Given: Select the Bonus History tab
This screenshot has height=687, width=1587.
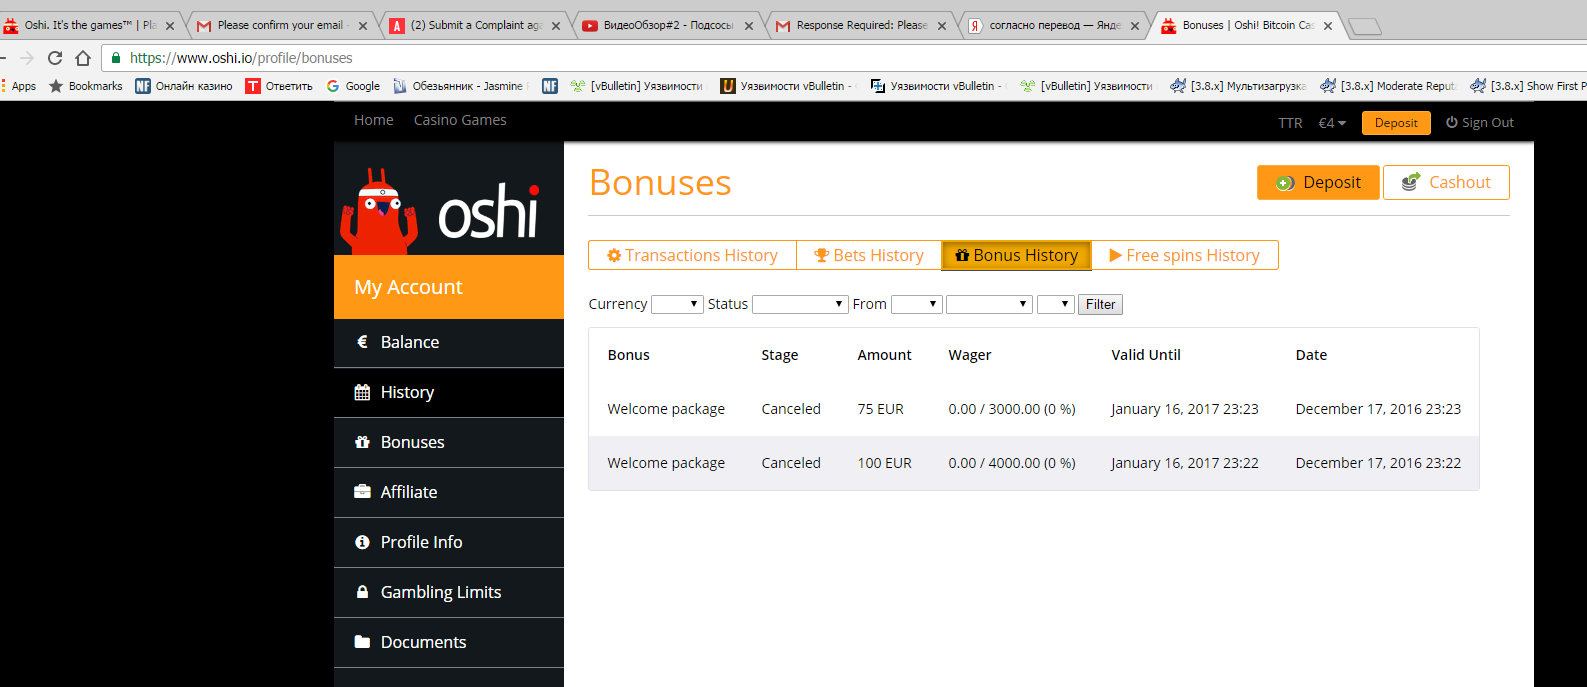Looking at the screenshot, I should 1016,255.
